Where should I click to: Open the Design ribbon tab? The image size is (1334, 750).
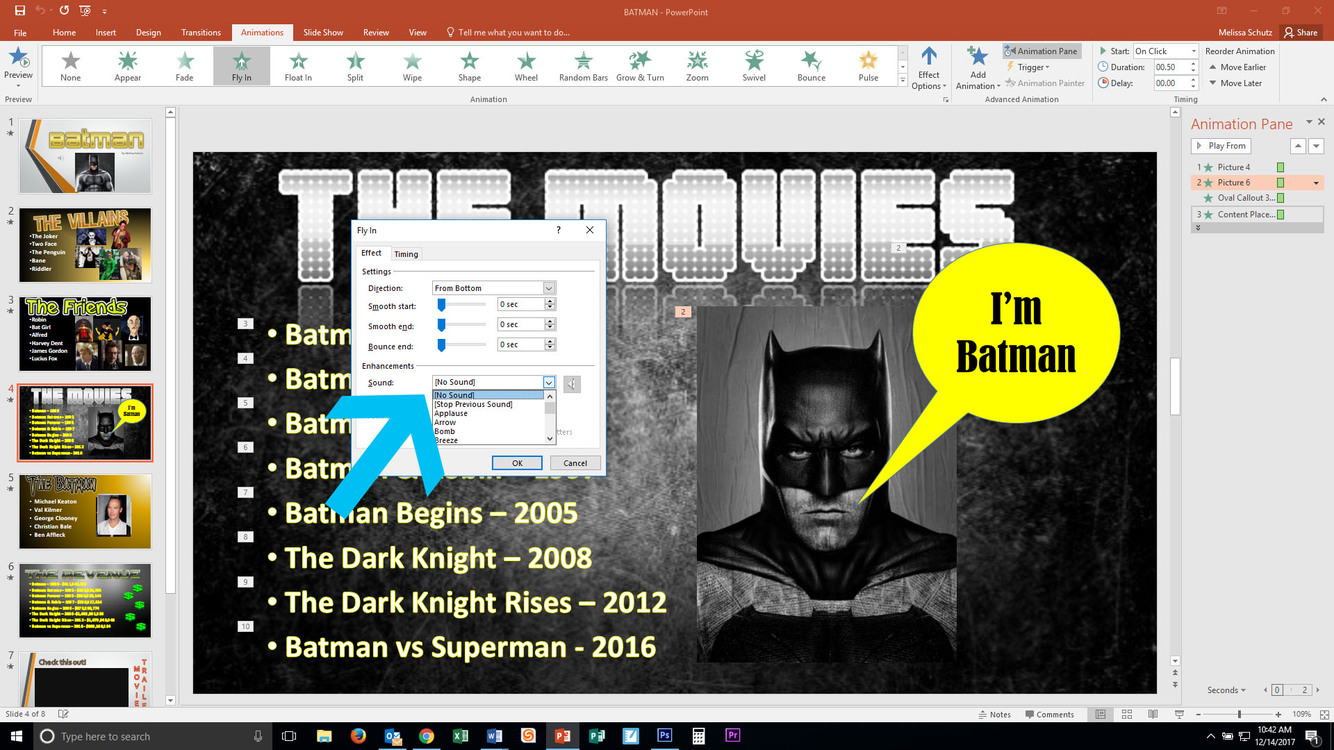(148, 32)
